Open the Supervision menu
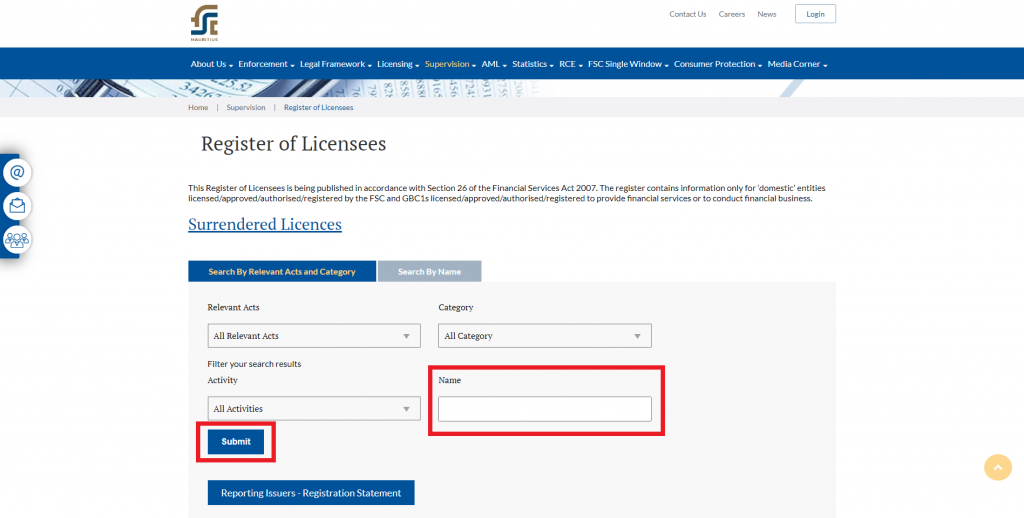The image size is (1024, 518). [x=449, y=64]
